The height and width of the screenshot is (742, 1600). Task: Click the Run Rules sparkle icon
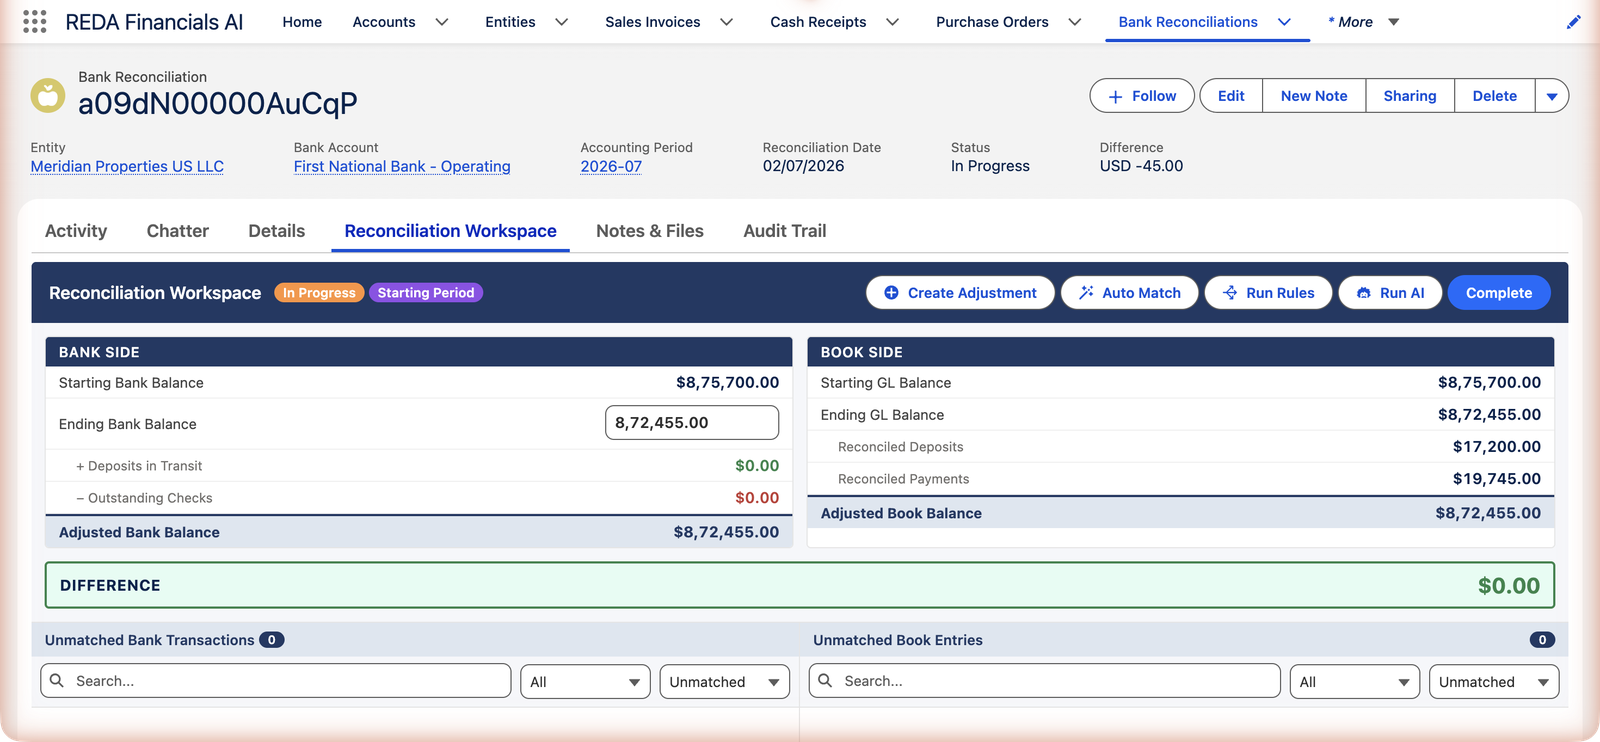[1230, 293]
